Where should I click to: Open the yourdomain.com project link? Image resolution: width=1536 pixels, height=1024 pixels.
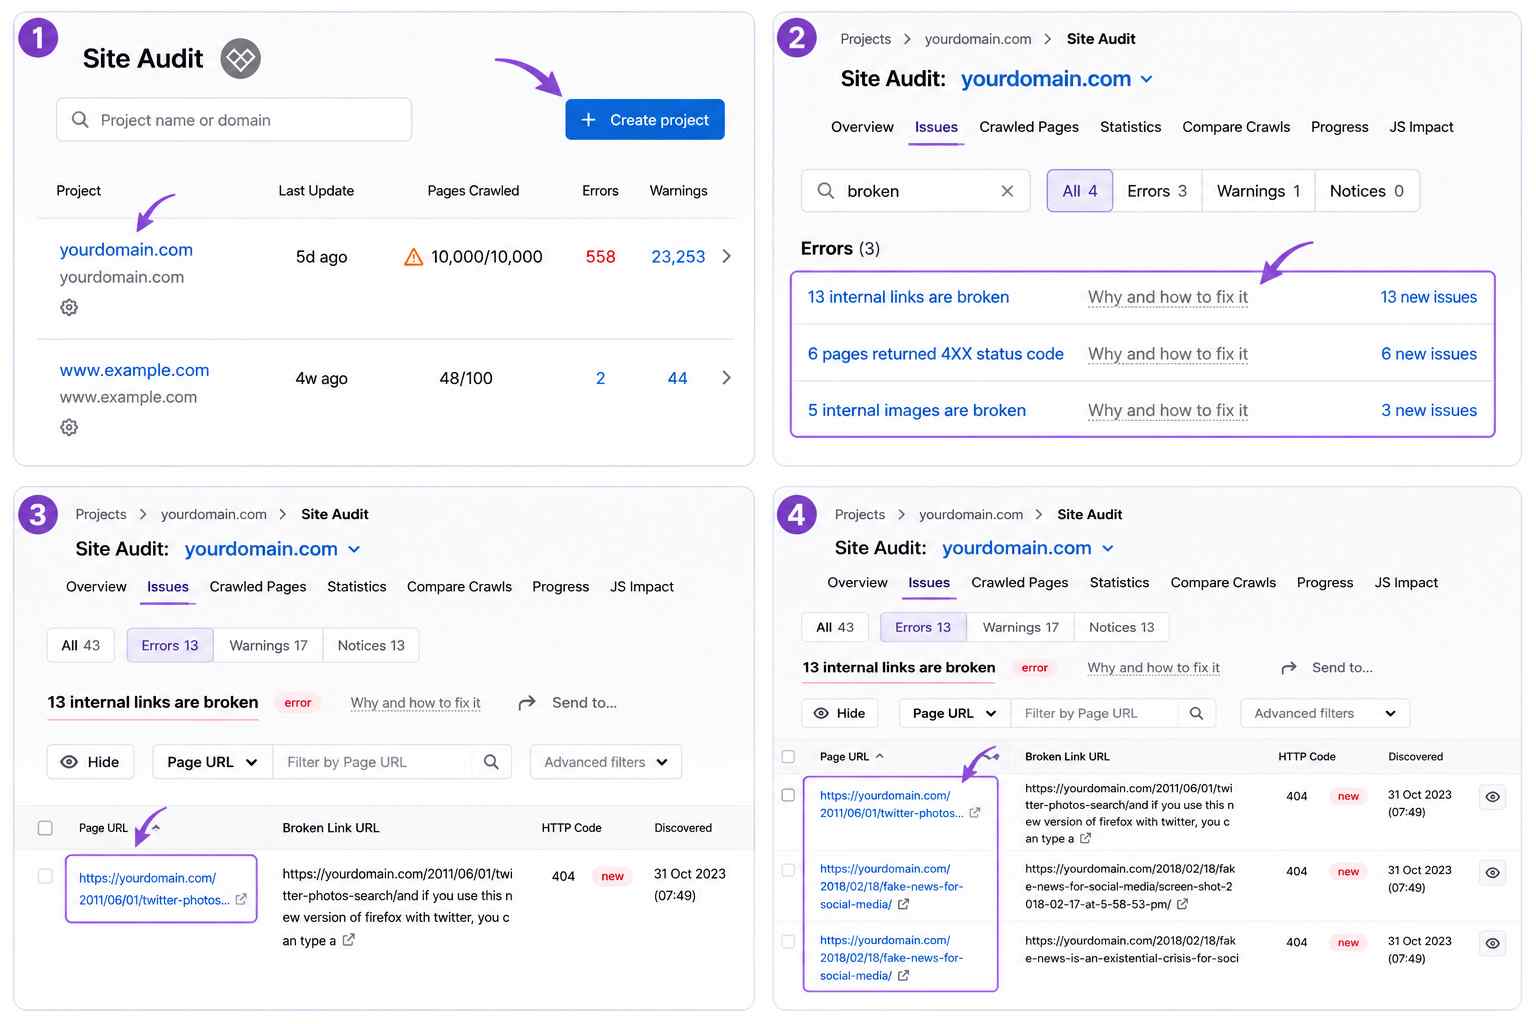pyautogui.click(x=126, y=250)
